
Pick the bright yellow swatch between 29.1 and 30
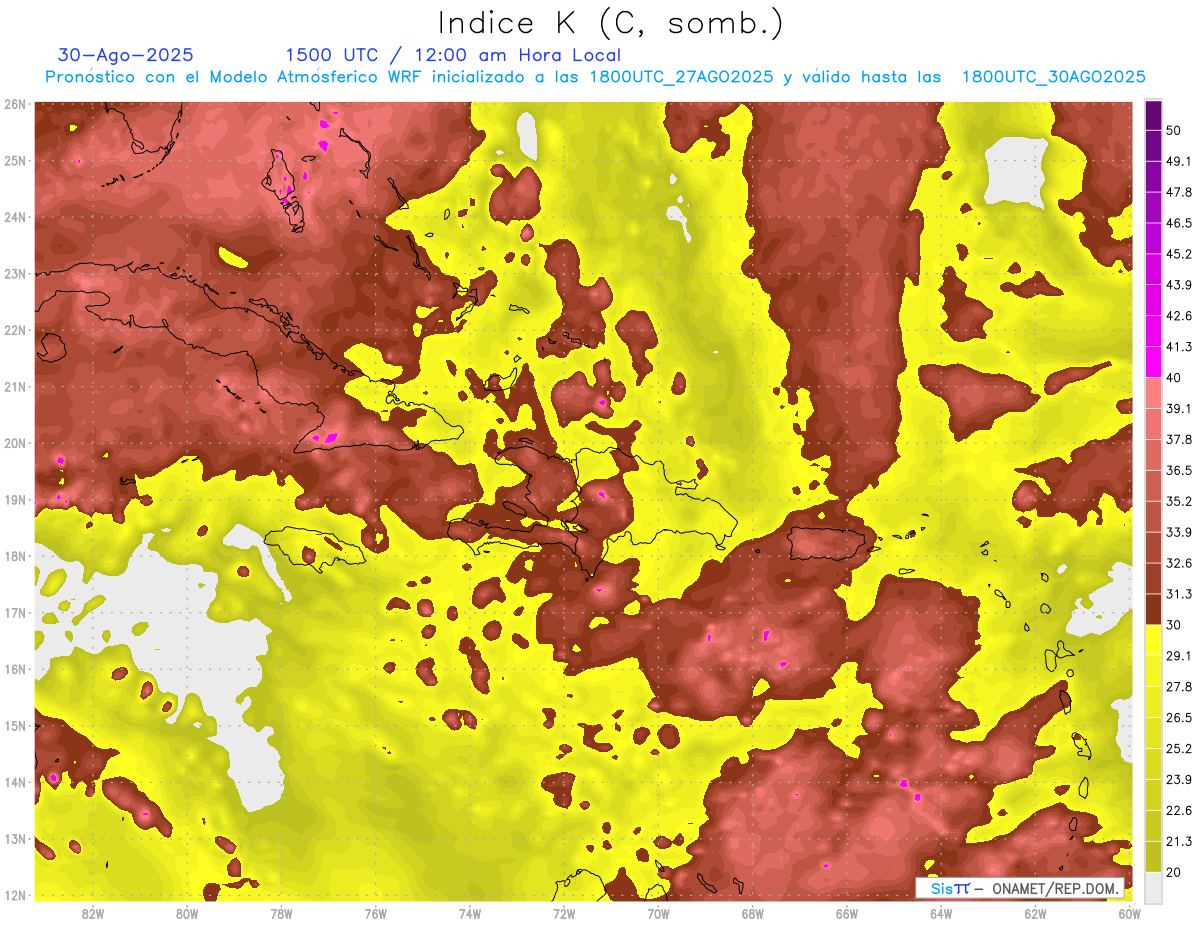[x=1153, y=640]
